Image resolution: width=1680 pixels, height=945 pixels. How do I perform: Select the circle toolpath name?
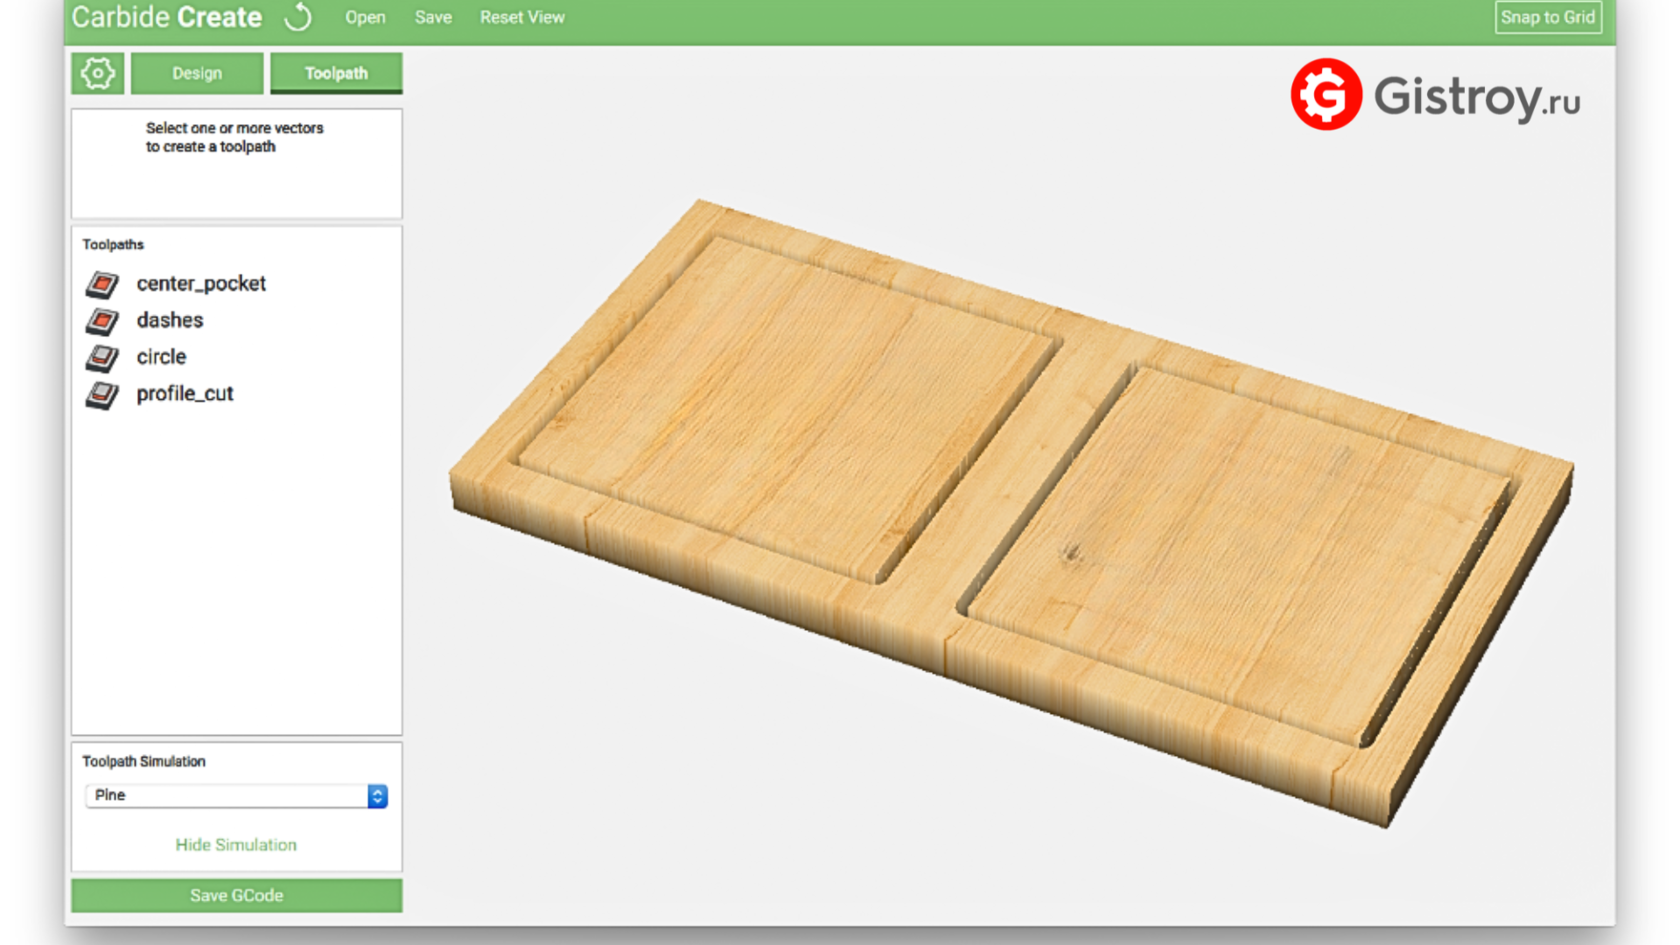click(161, 357)
